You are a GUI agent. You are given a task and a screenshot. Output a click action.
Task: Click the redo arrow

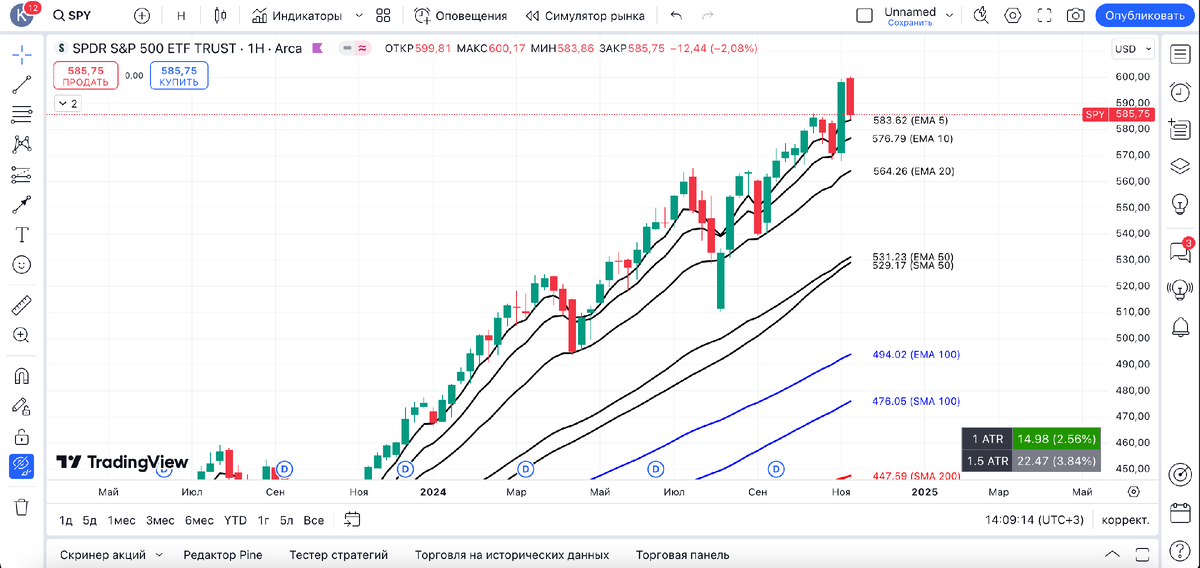coord(709,16)
